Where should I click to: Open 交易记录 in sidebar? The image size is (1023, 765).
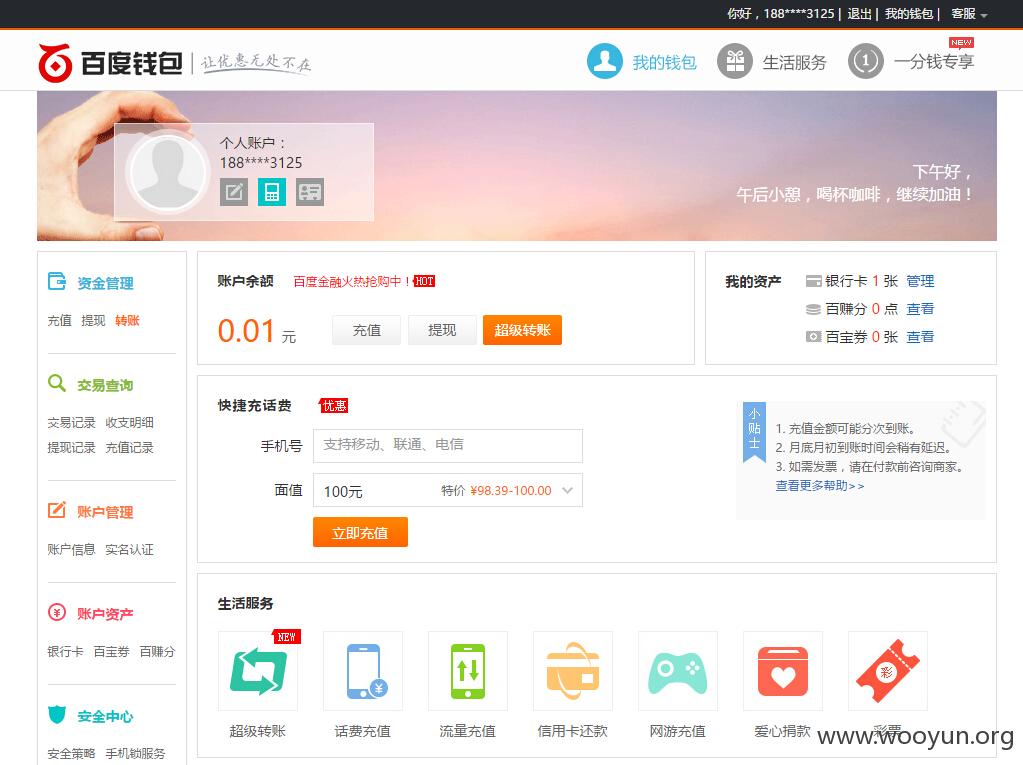[71, 423]
